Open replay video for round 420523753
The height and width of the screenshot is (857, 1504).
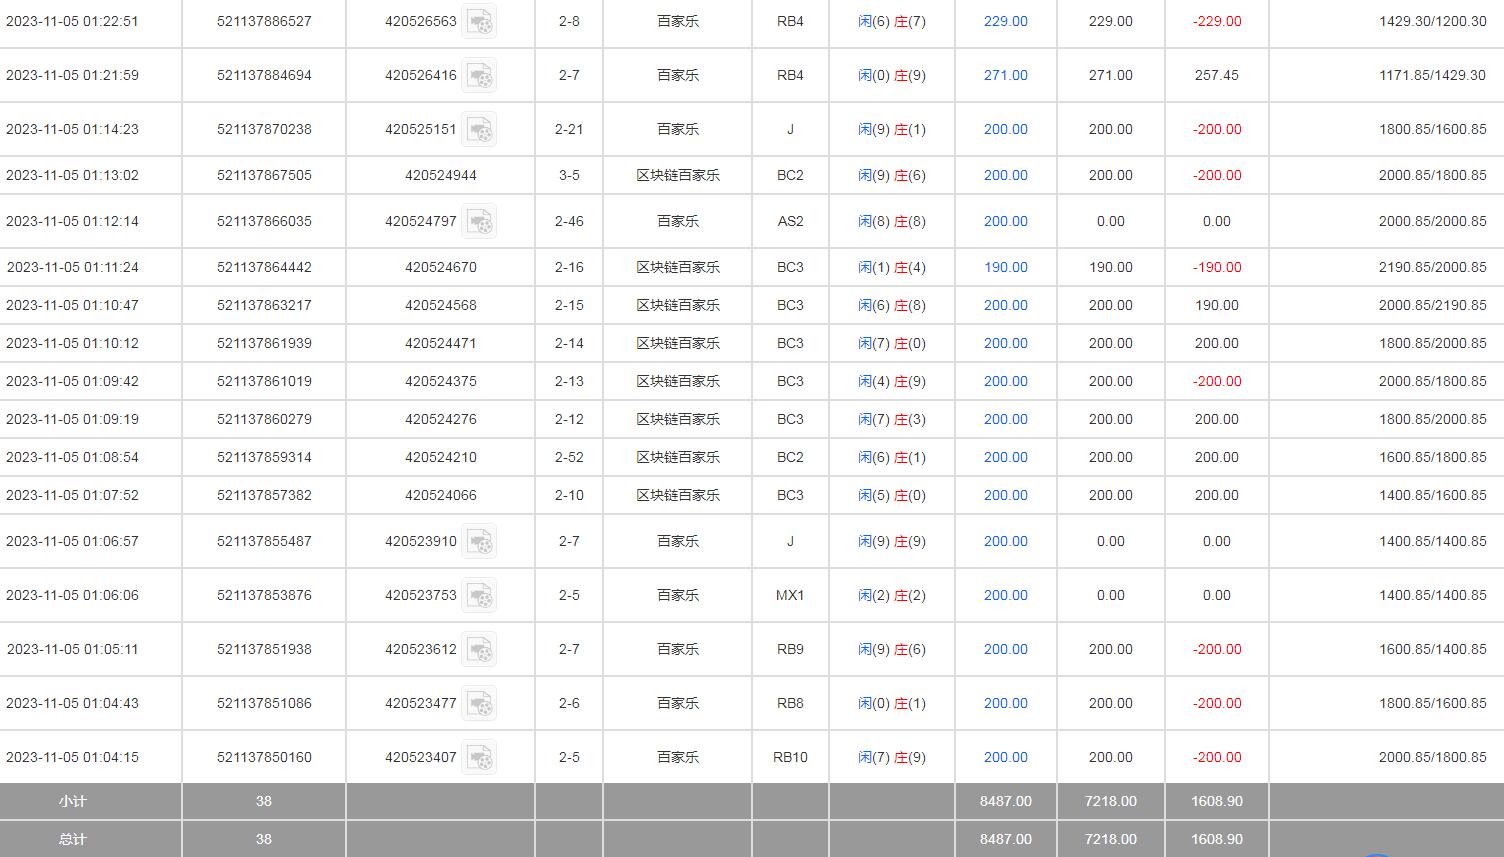[x=479, y=595]
